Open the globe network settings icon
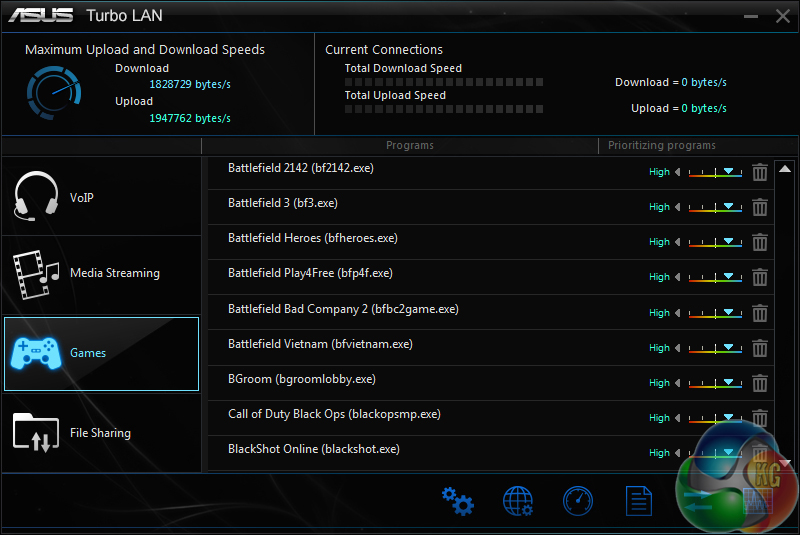The image size is (800, 535). pyautogui.click(x=518, y=500)
